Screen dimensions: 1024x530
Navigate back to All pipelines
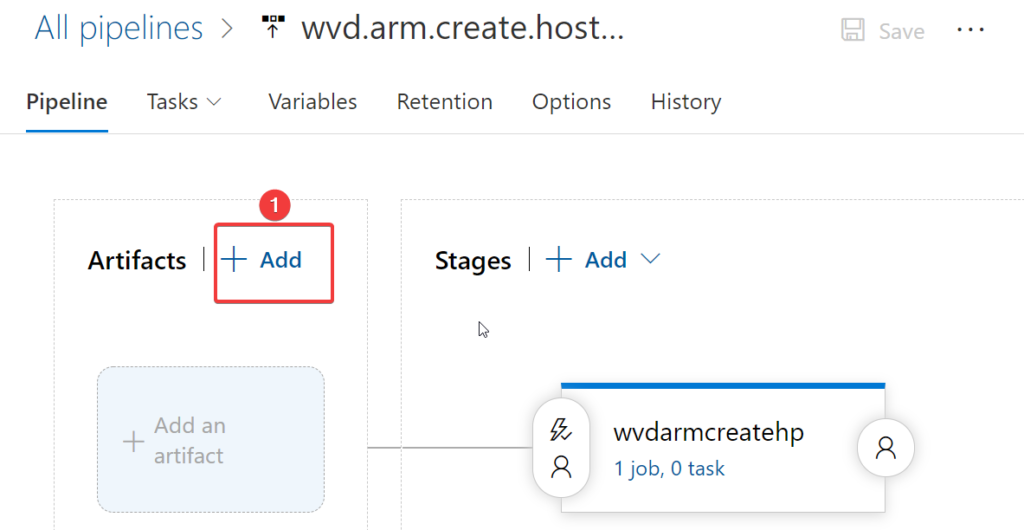click(118, 28)
